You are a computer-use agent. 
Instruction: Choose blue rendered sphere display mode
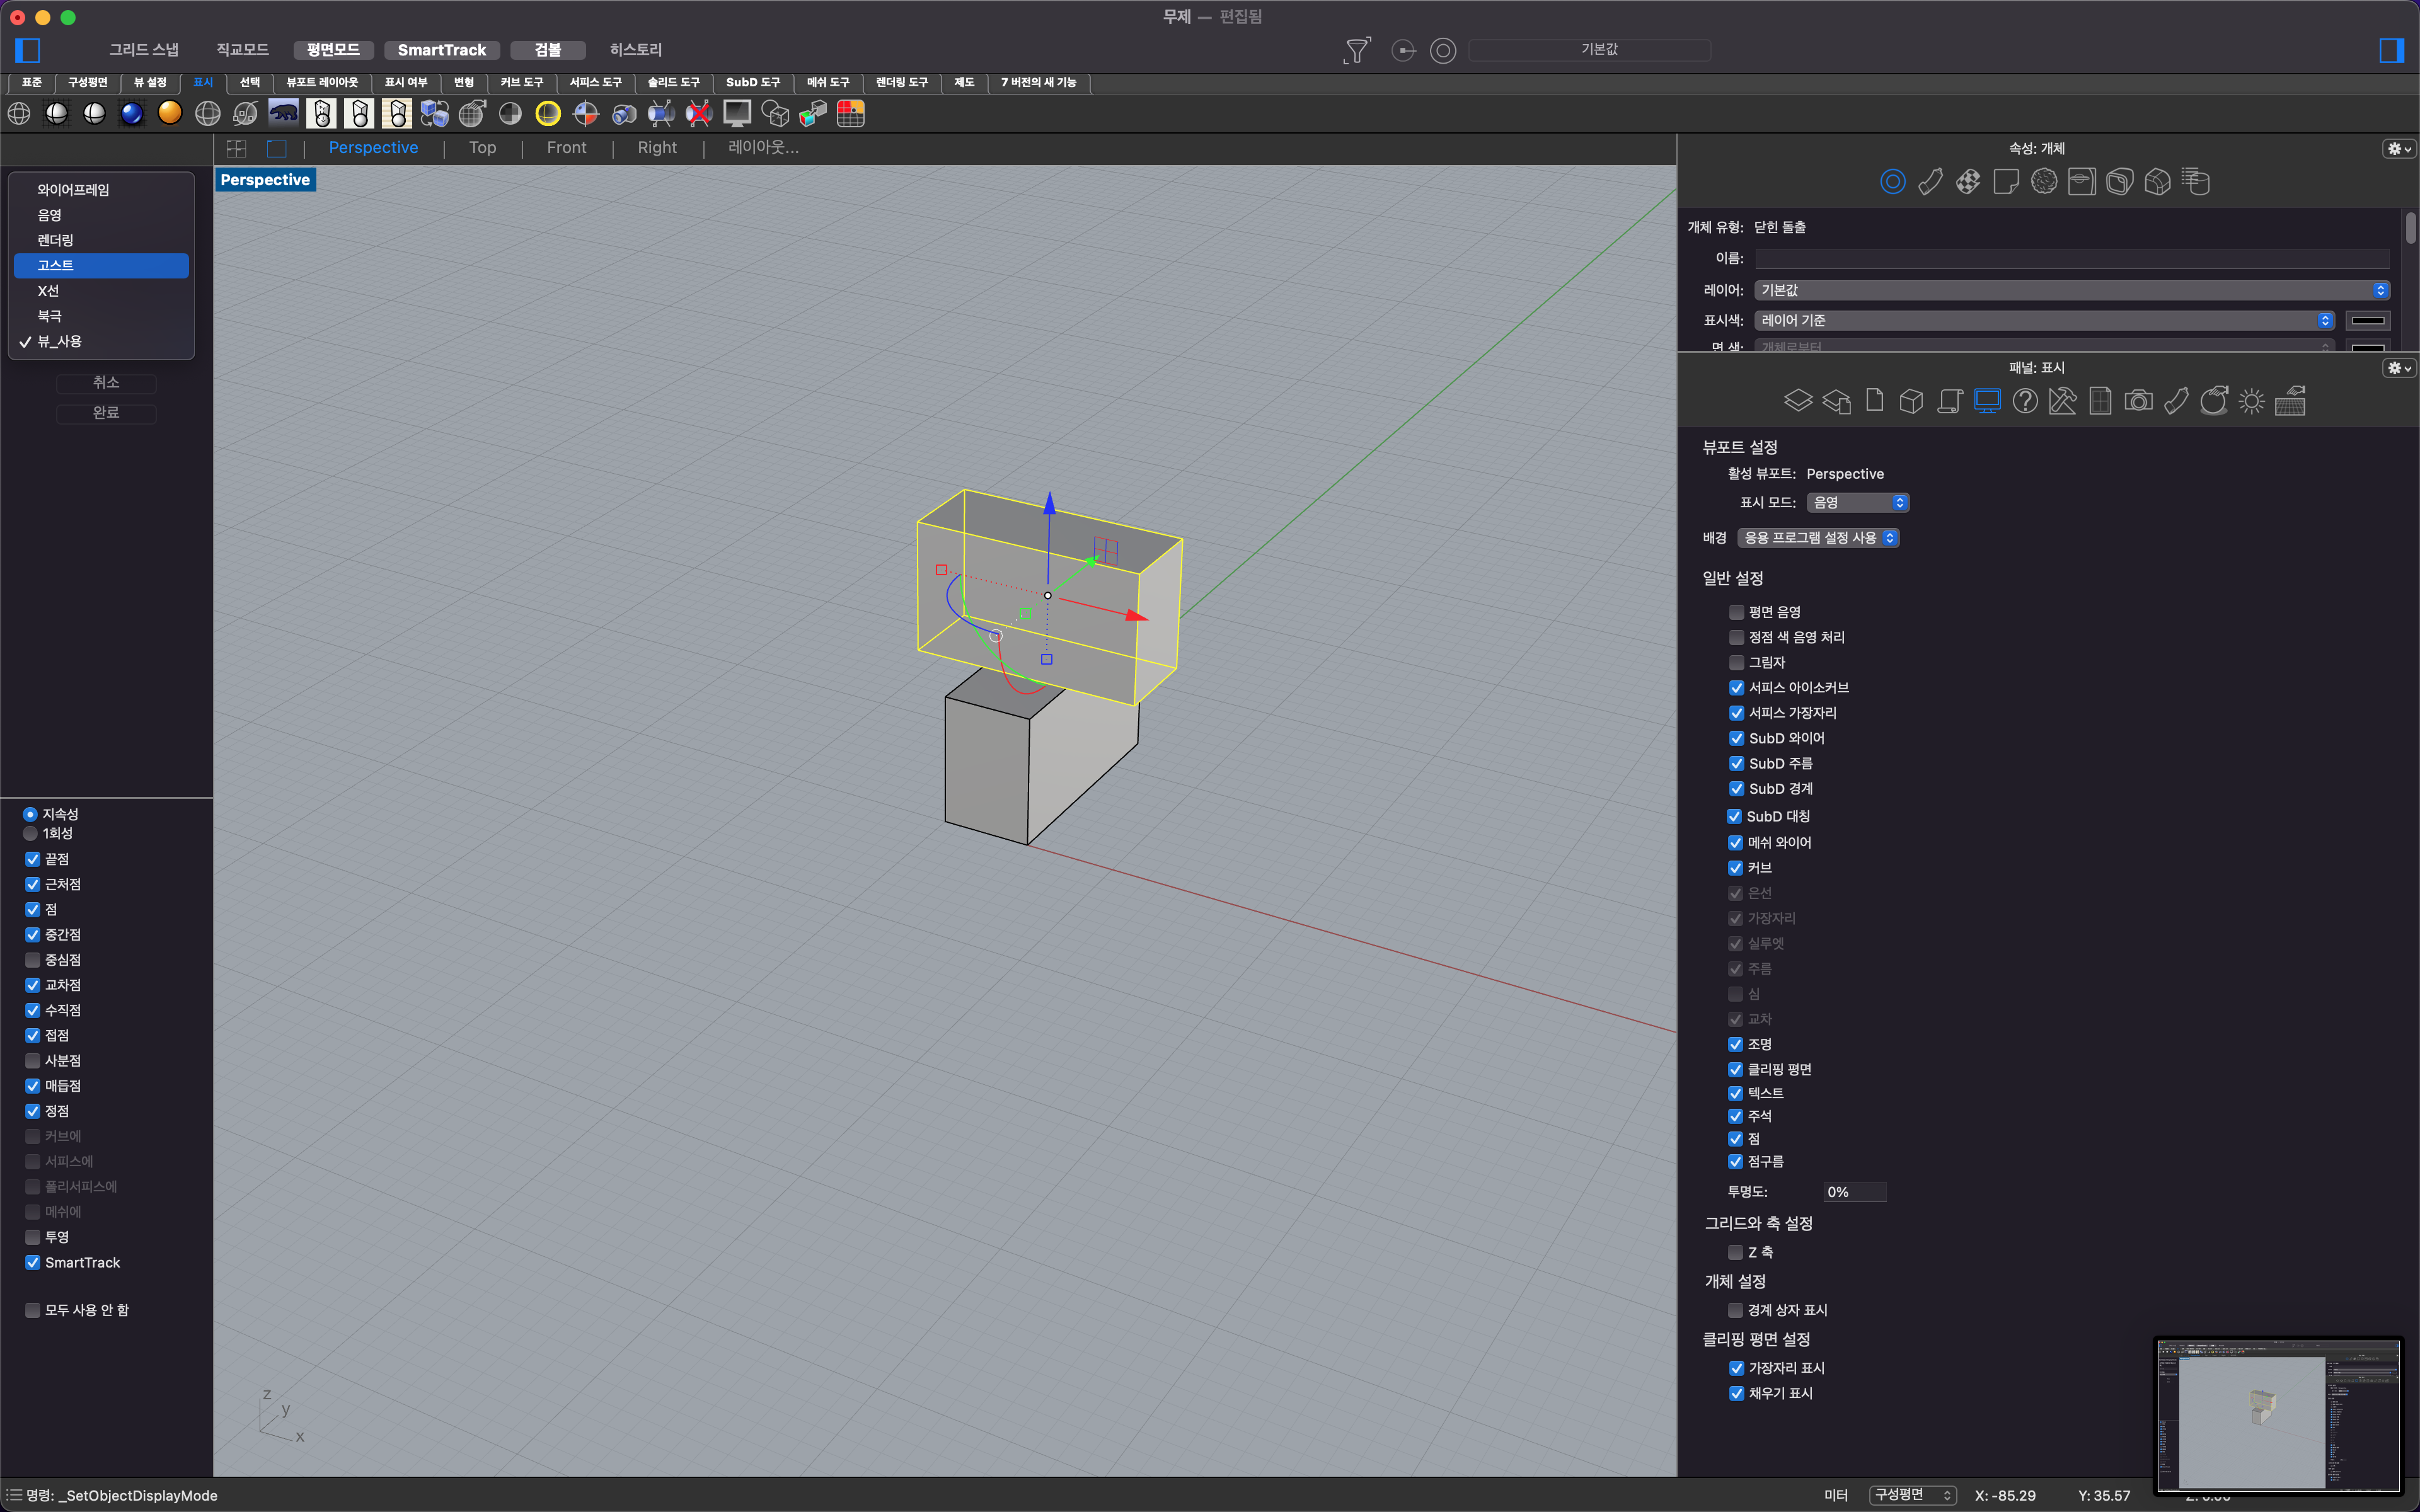(132, 114)
